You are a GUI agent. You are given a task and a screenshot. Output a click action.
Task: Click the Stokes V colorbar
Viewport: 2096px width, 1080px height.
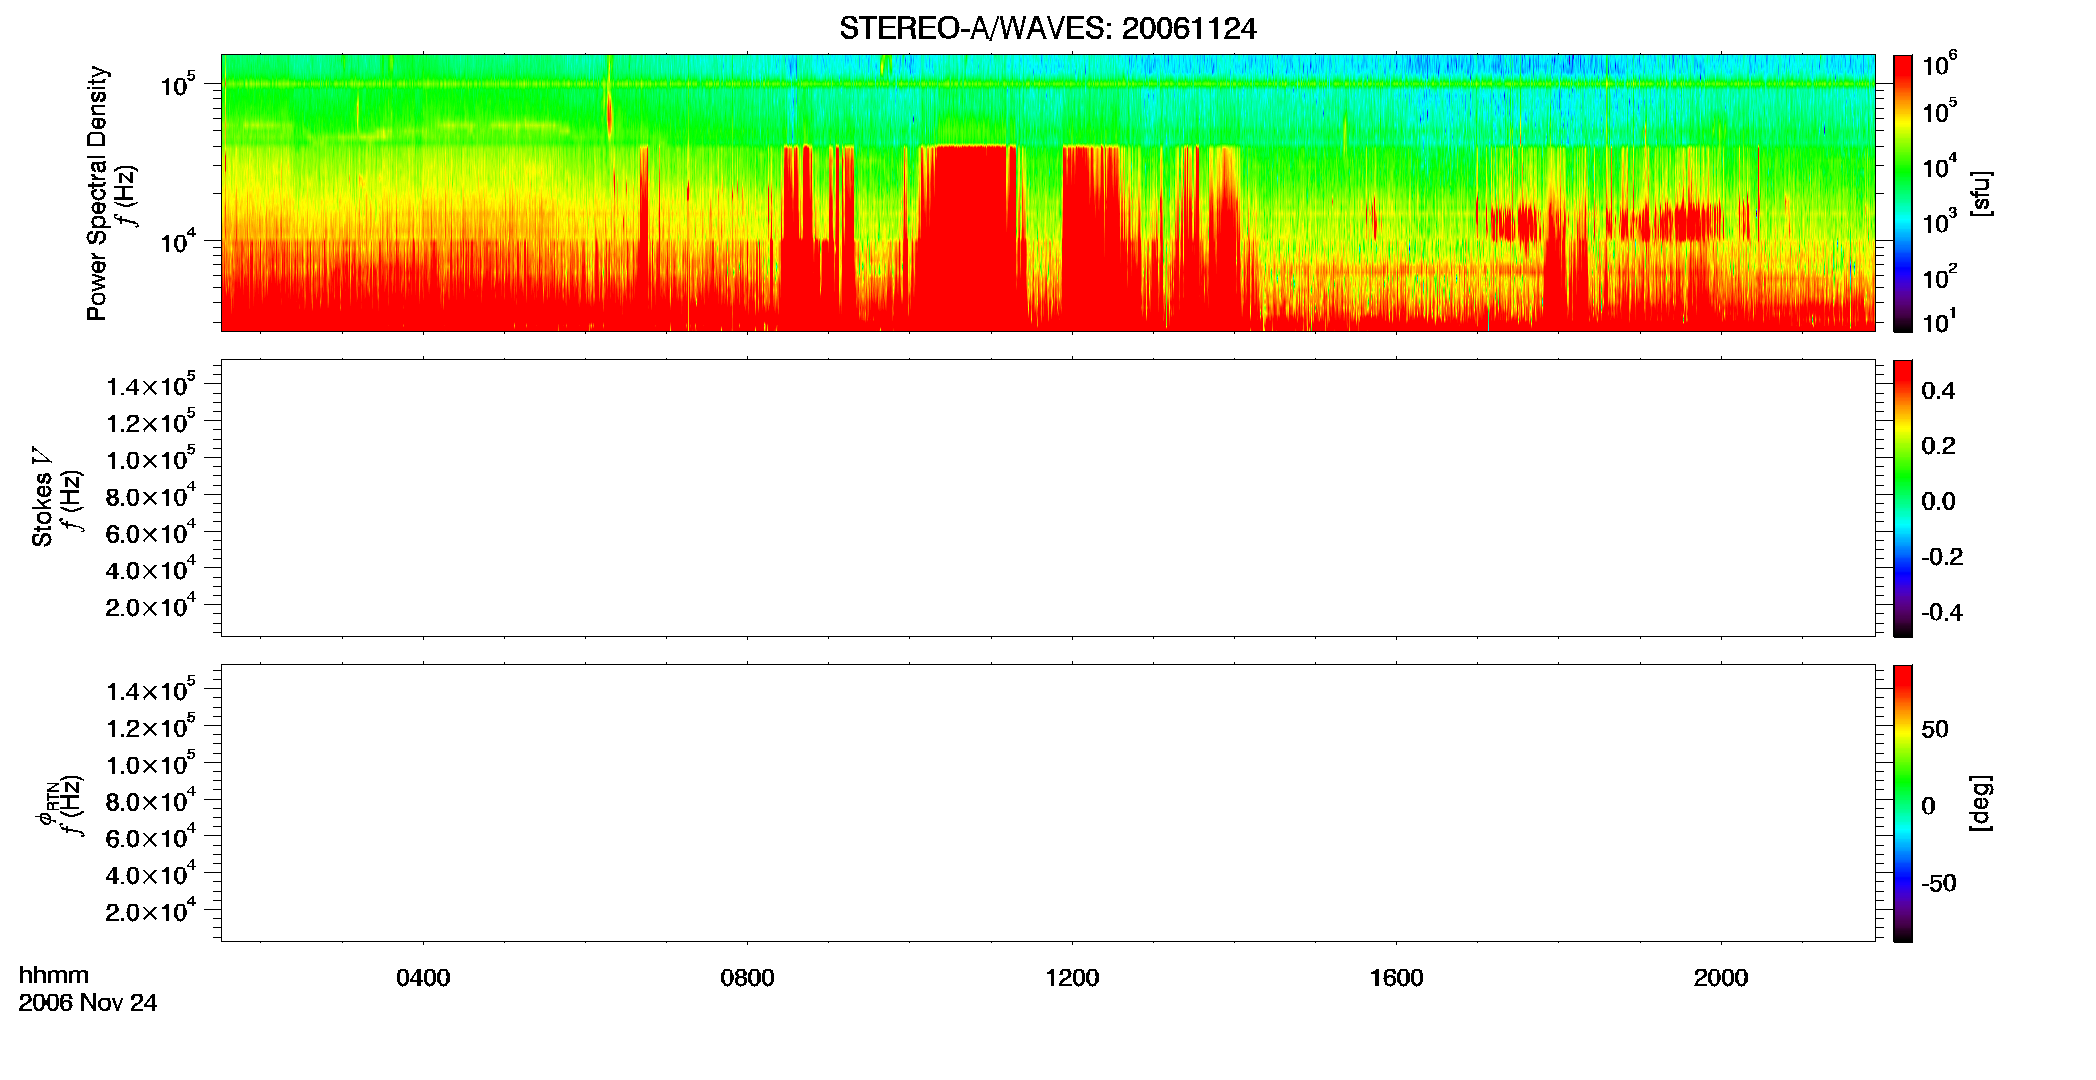click(1903, 498)
